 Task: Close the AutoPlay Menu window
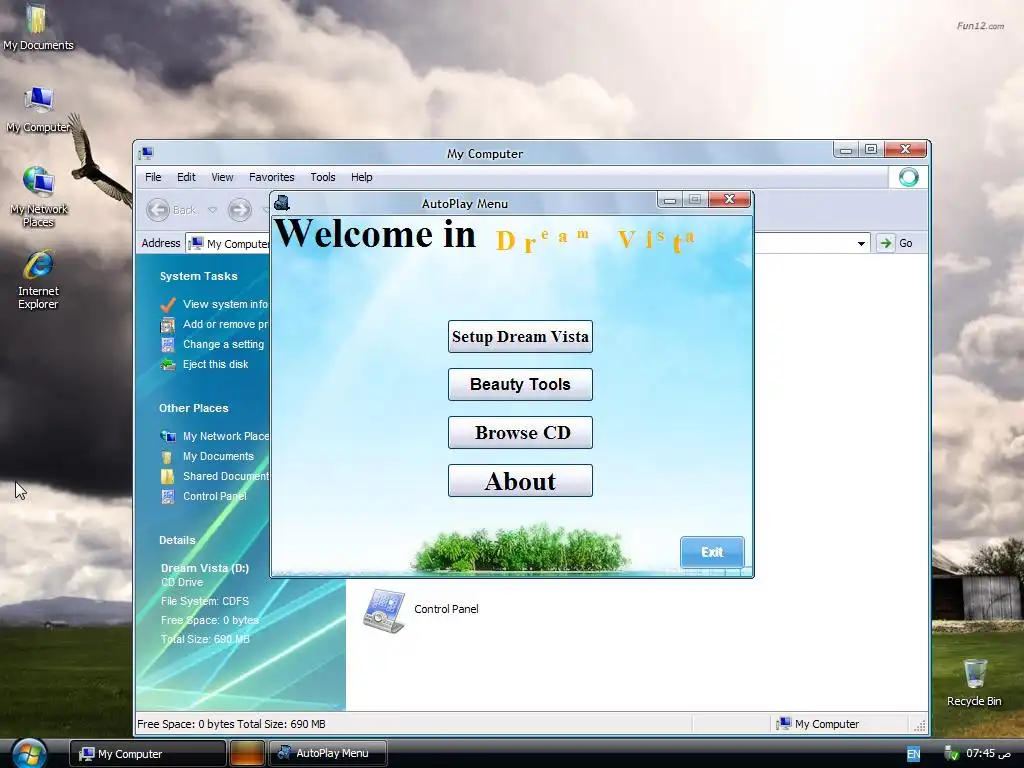click(729, 199)
